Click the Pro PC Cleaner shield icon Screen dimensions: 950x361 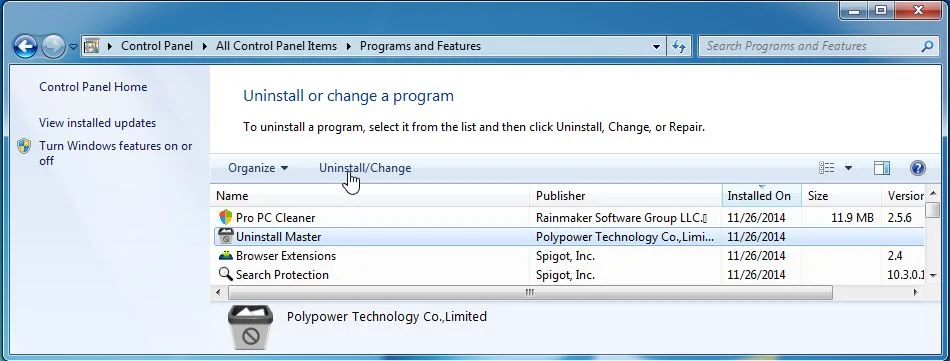pyautogui.click(x=225, y=217)
